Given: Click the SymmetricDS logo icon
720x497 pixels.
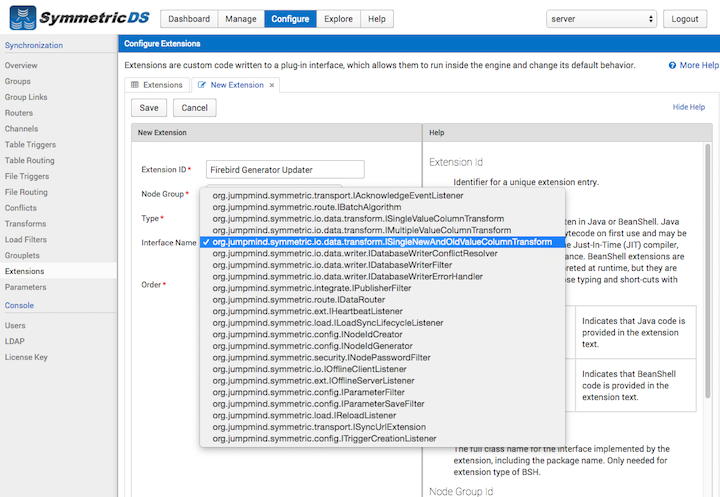Looking at the screenshot, I should click(x=21, y=18).
